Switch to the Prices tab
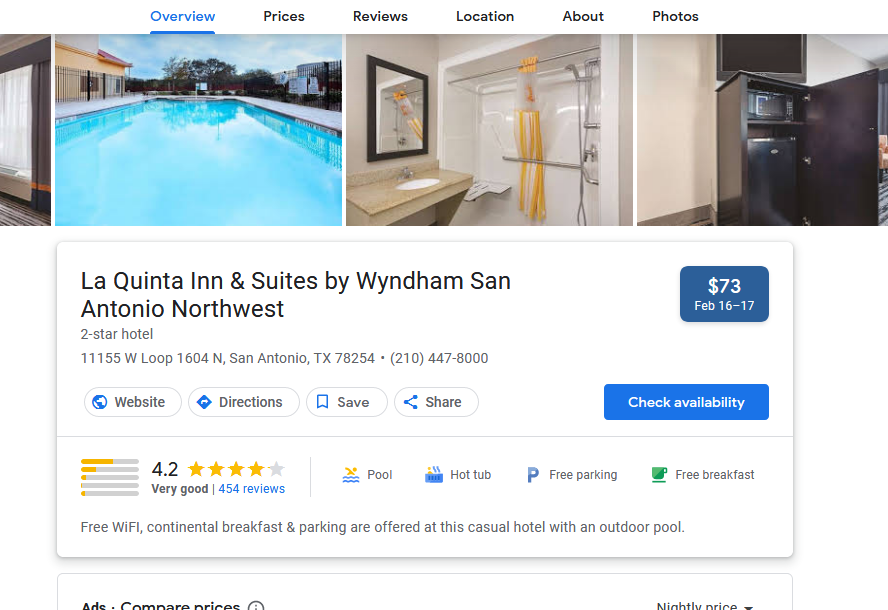 (284, 16)
